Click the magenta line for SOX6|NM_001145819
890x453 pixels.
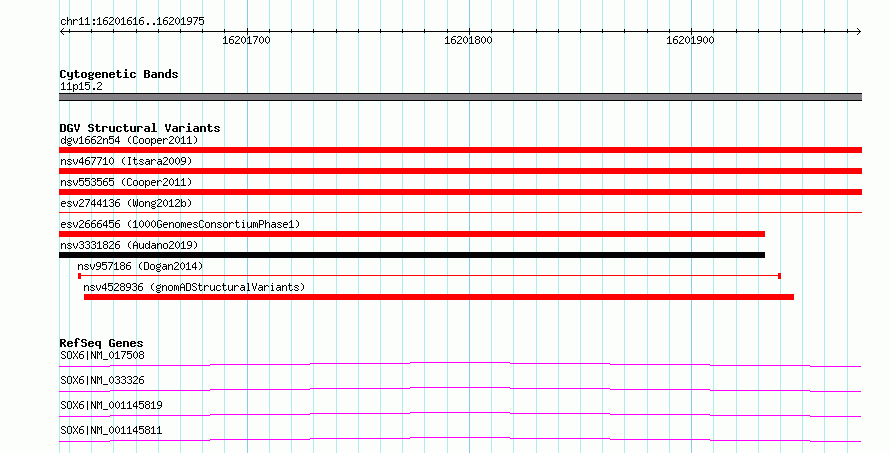(460, 414)
